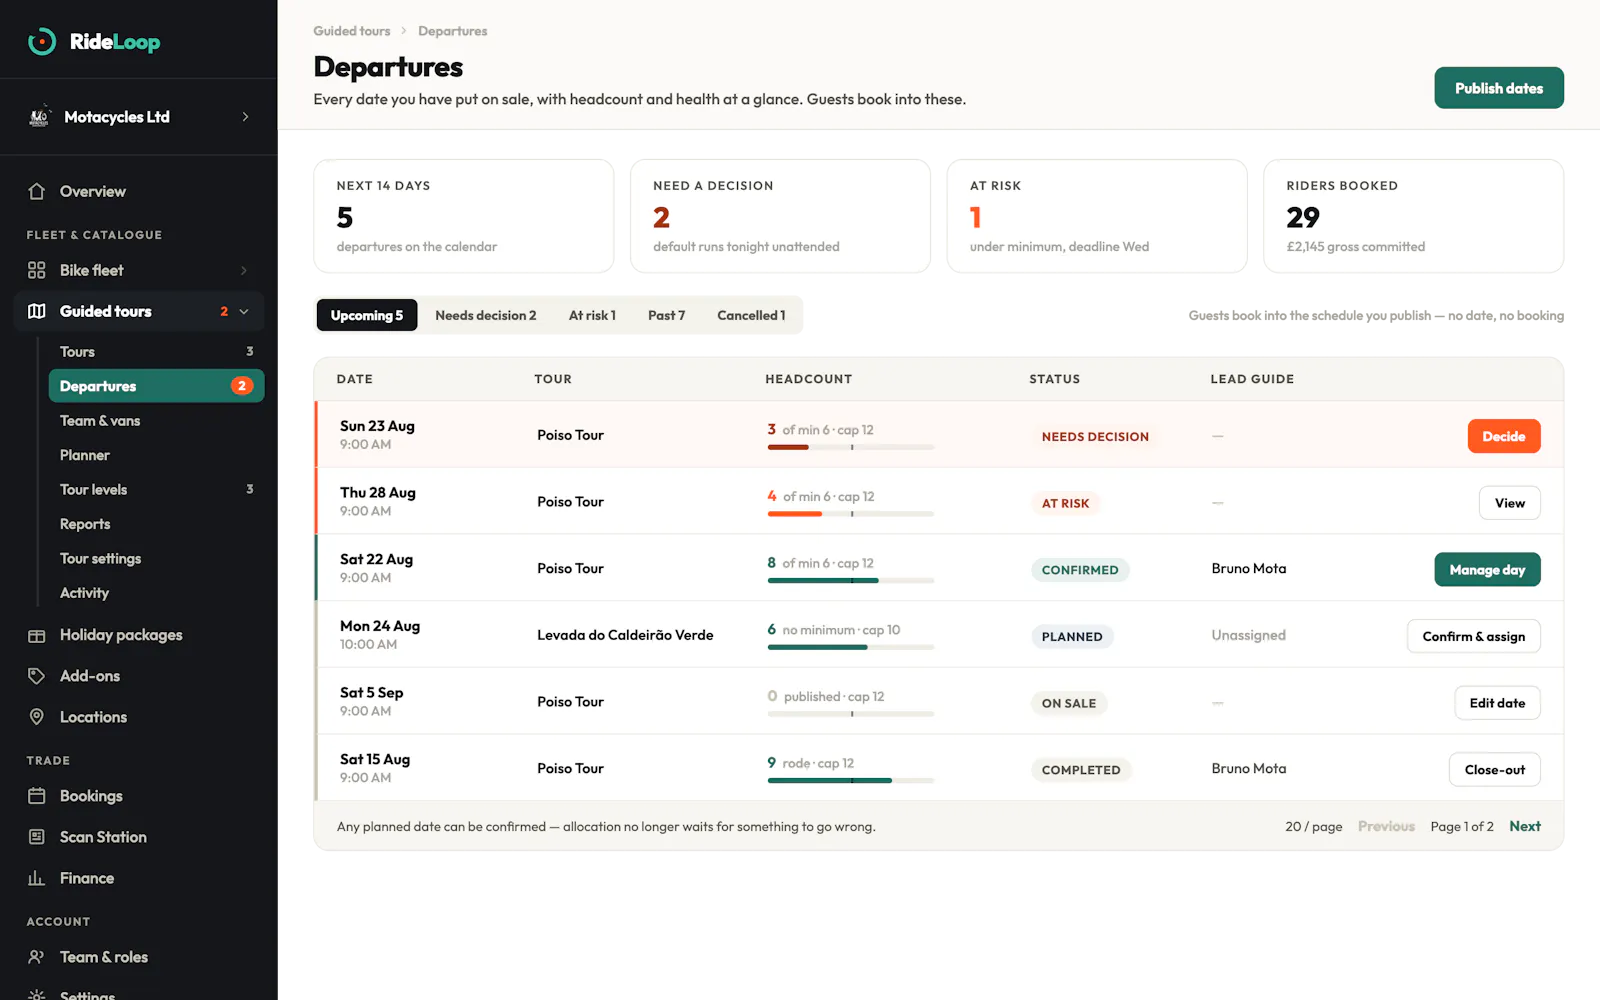Open the At Risk summary card
1600x1000 pixels.
tap(1097, 216)
